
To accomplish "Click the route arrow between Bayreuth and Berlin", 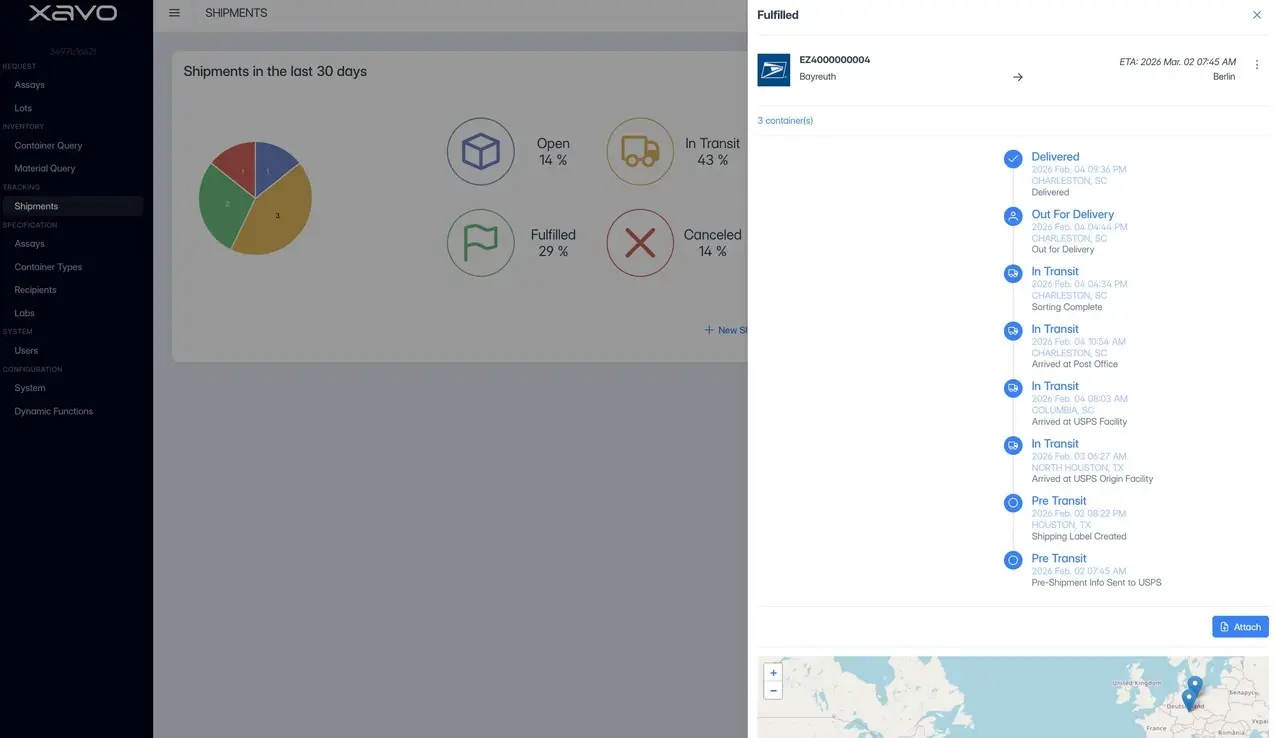I will (1018, 77).
